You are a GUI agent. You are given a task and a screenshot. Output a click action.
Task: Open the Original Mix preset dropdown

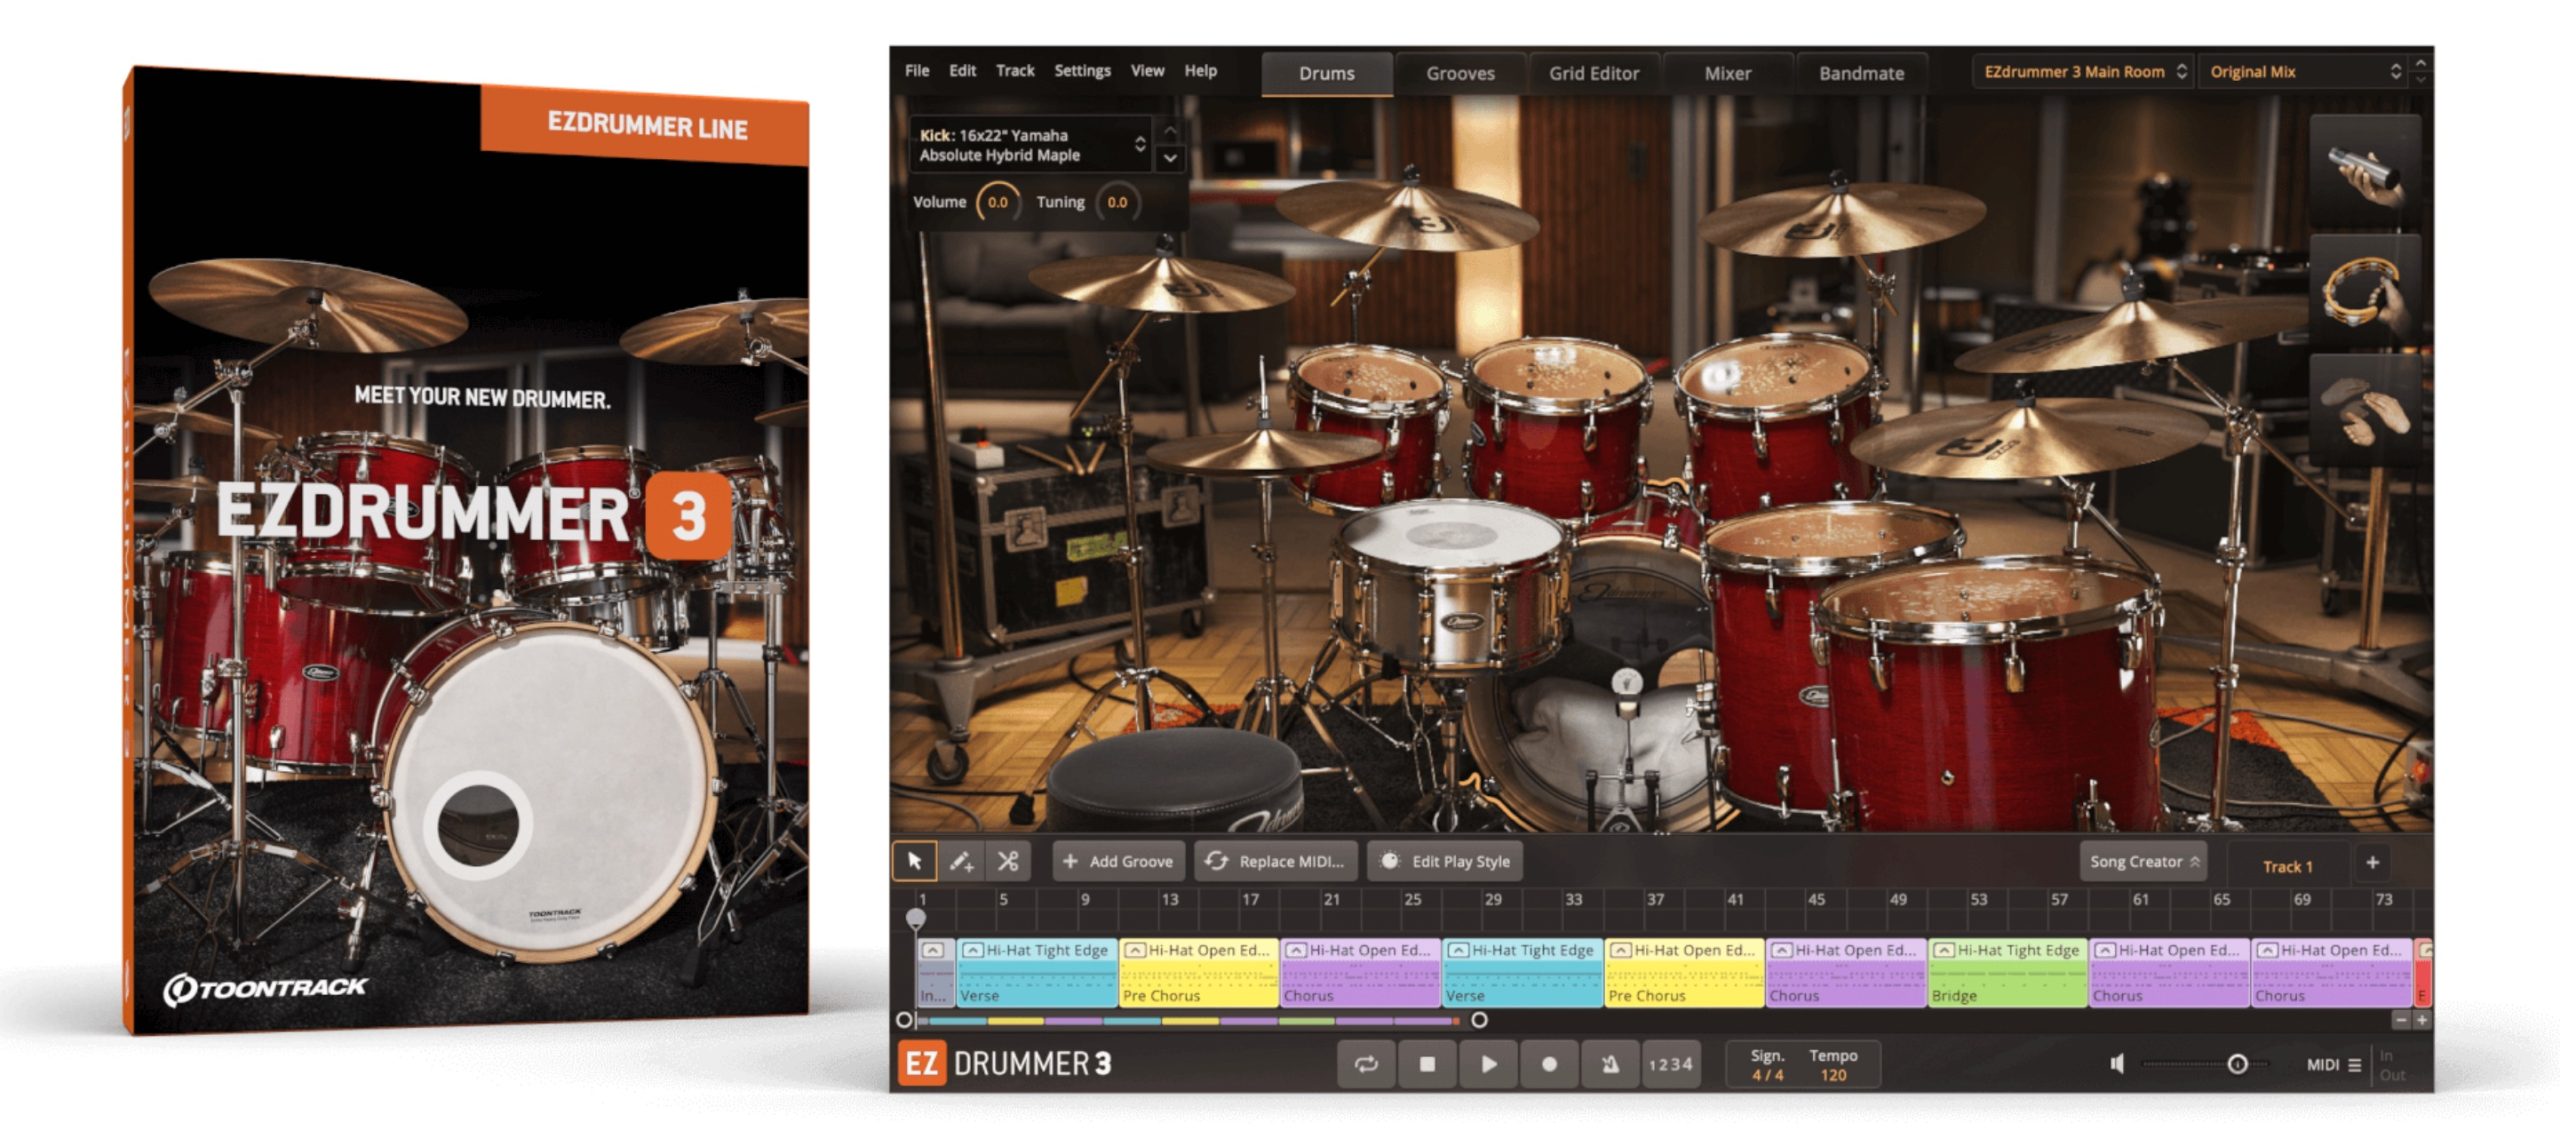tap(2305, 72)
